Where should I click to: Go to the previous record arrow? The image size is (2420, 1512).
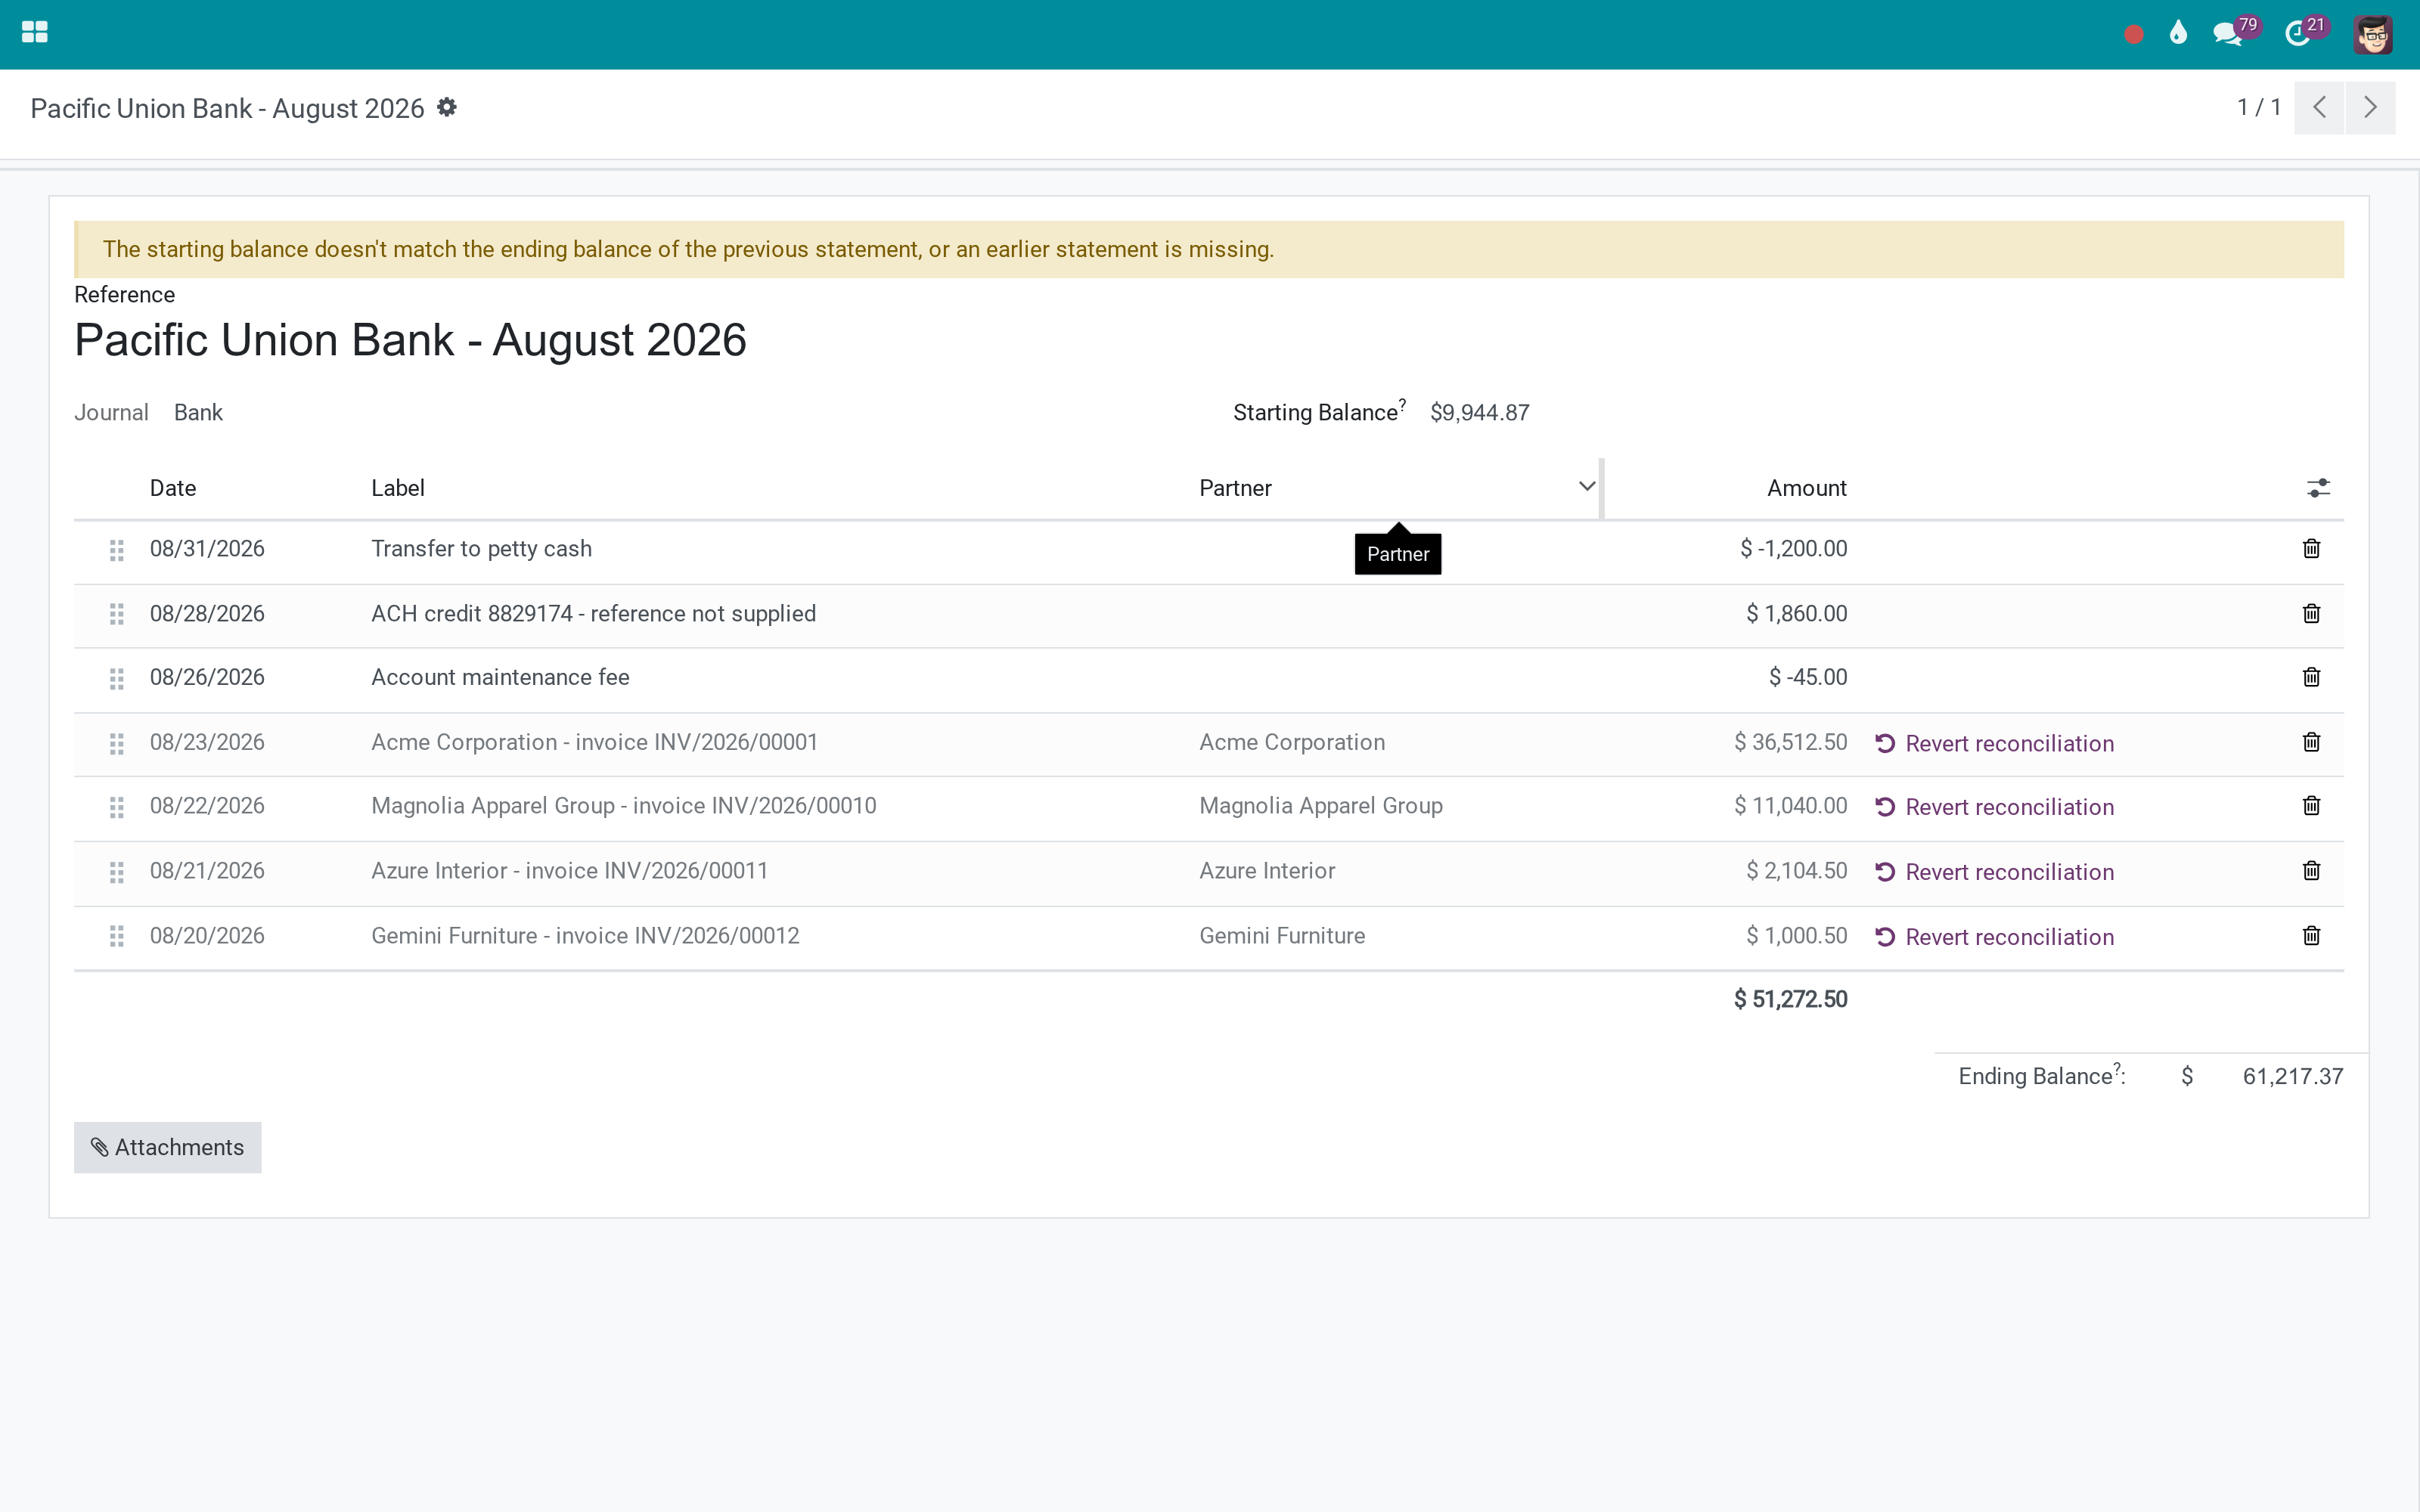pos(2319,107)
